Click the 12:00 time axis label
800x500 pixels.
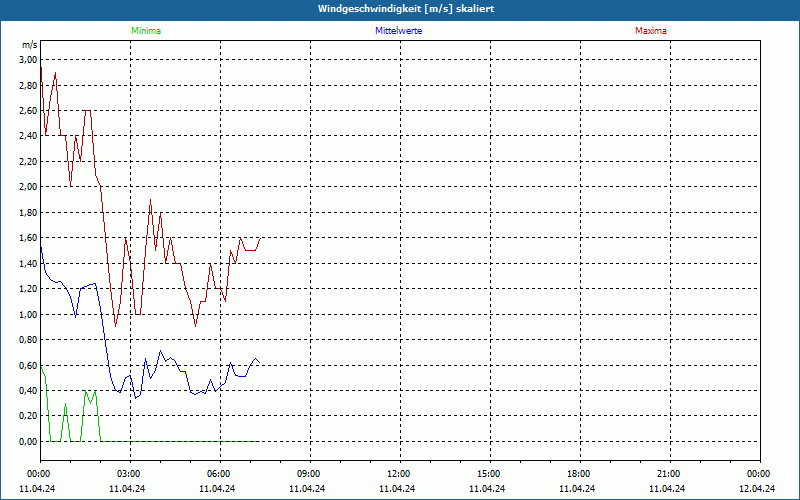[399, 474]
